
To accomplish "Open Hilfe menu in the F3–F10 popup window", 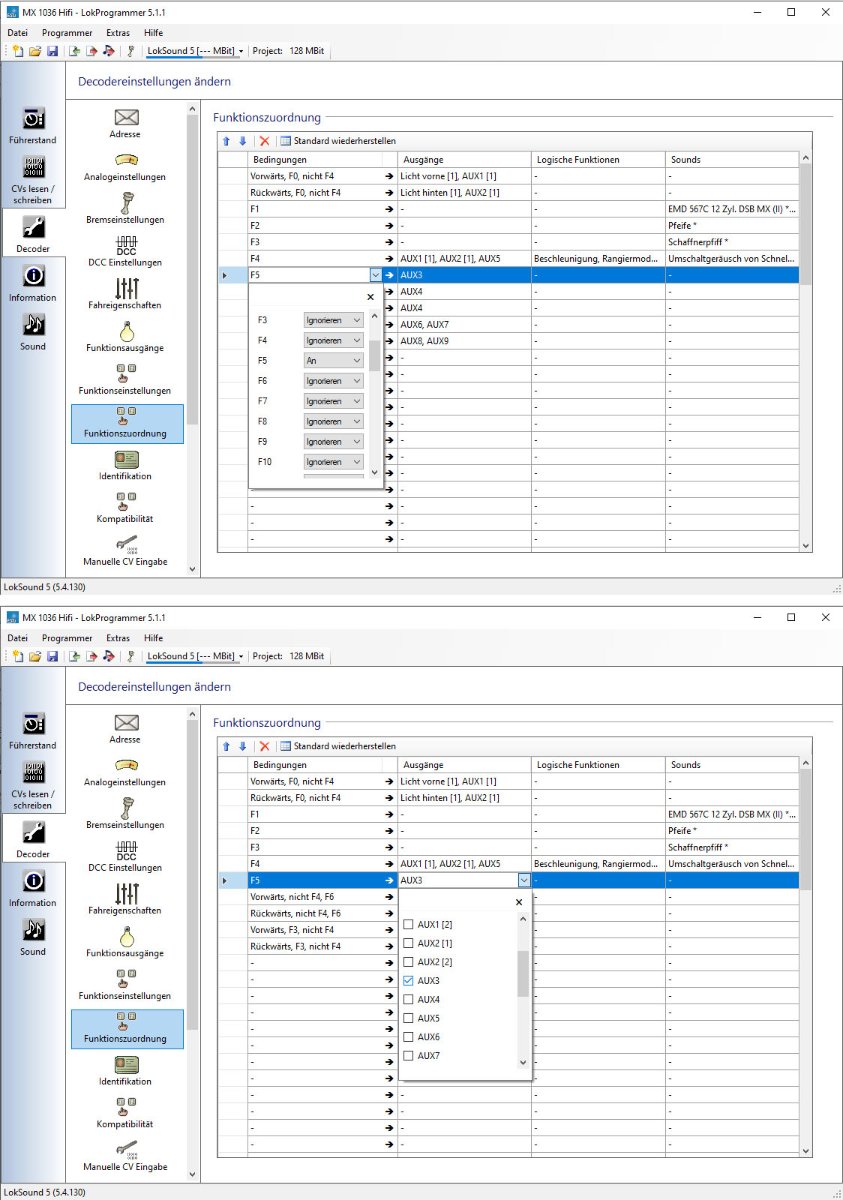I will click(x=153, y=33).
